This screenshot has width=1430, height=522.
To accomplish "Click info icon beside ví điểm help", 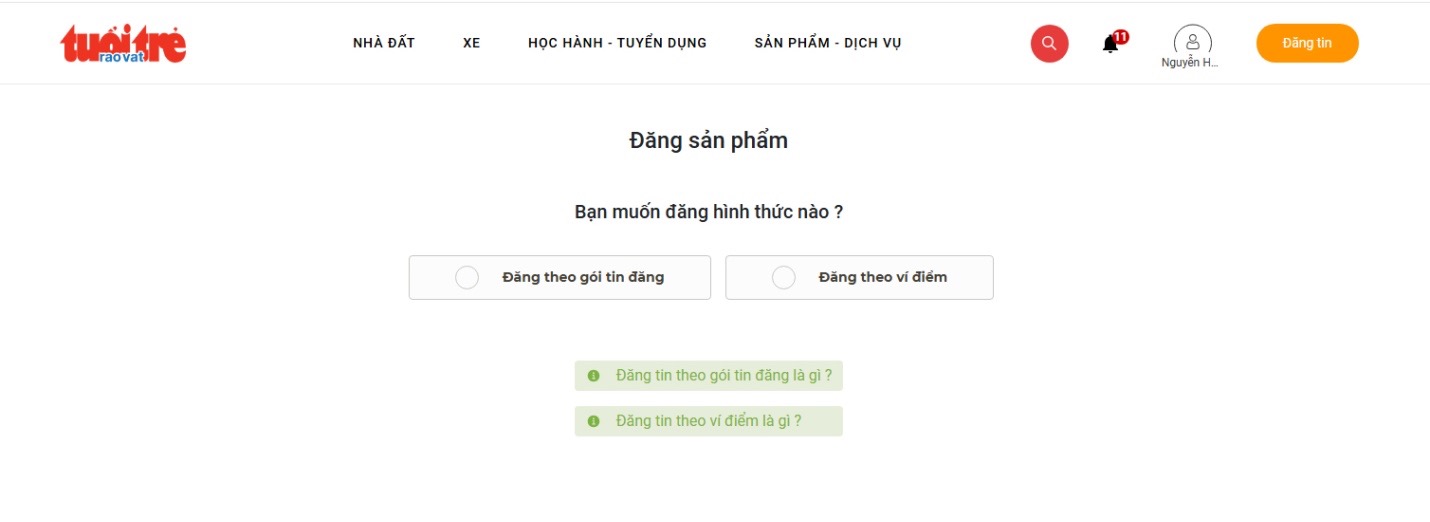I will tap(594, 421).
